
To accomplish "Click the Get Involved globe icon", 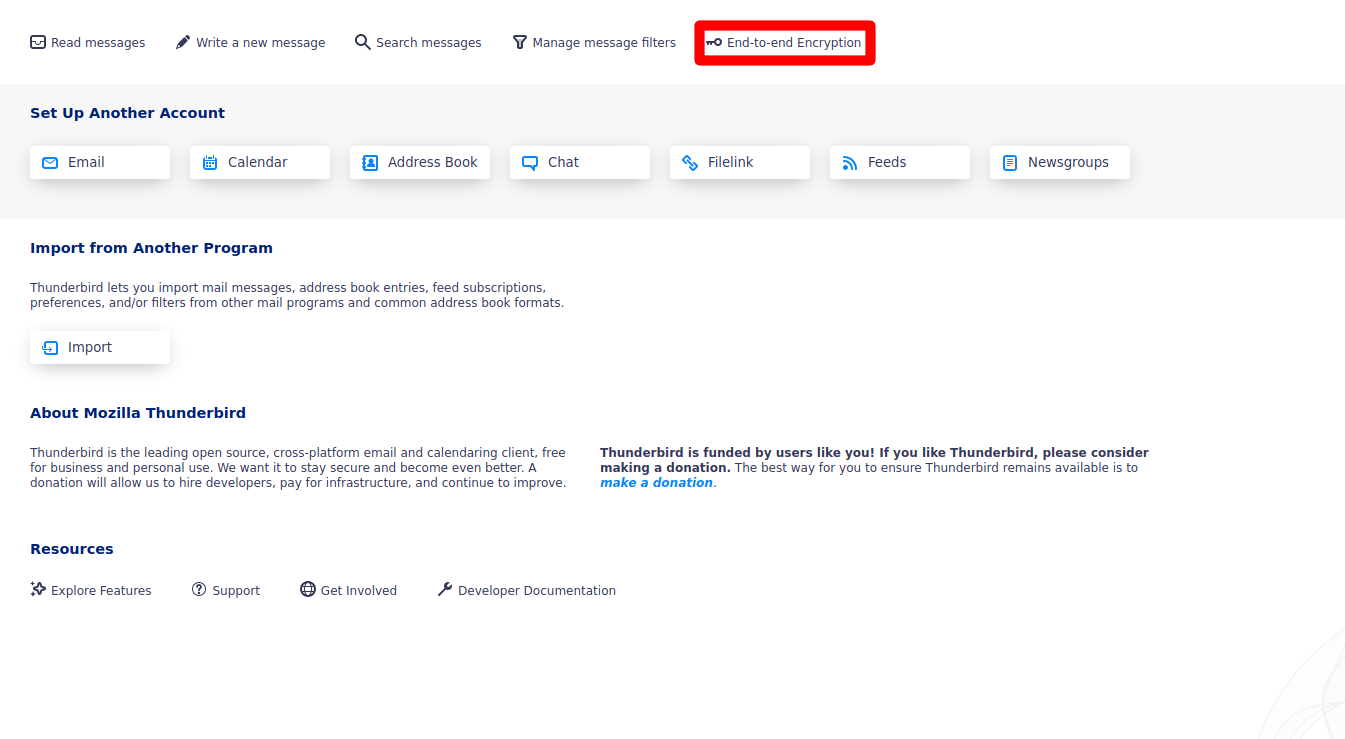I will pos(308,590).
